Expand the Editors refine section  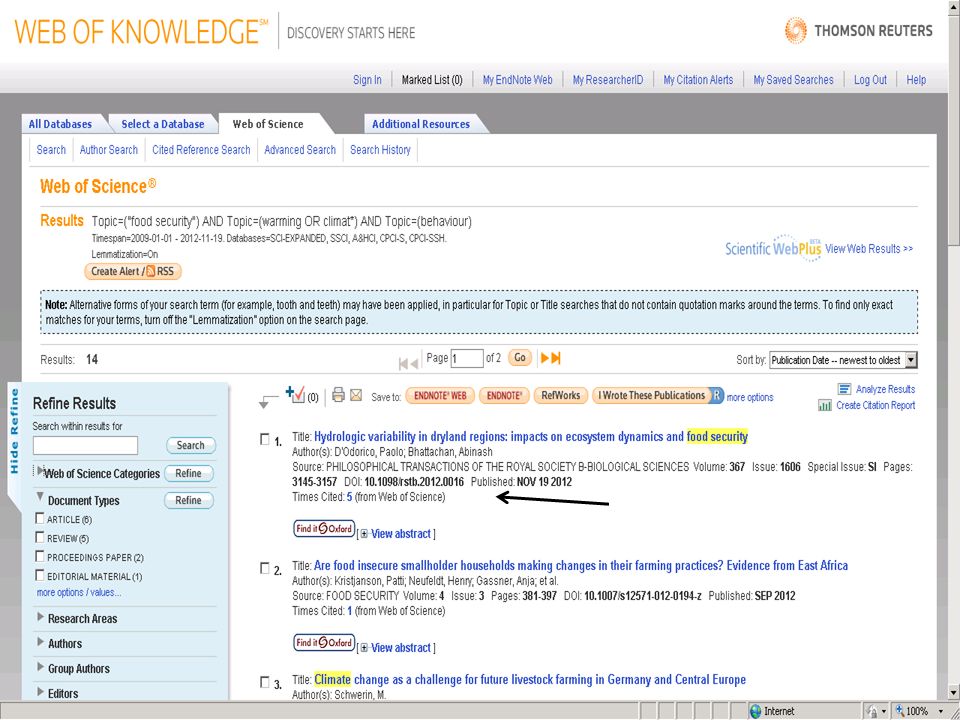pos(41,692)
